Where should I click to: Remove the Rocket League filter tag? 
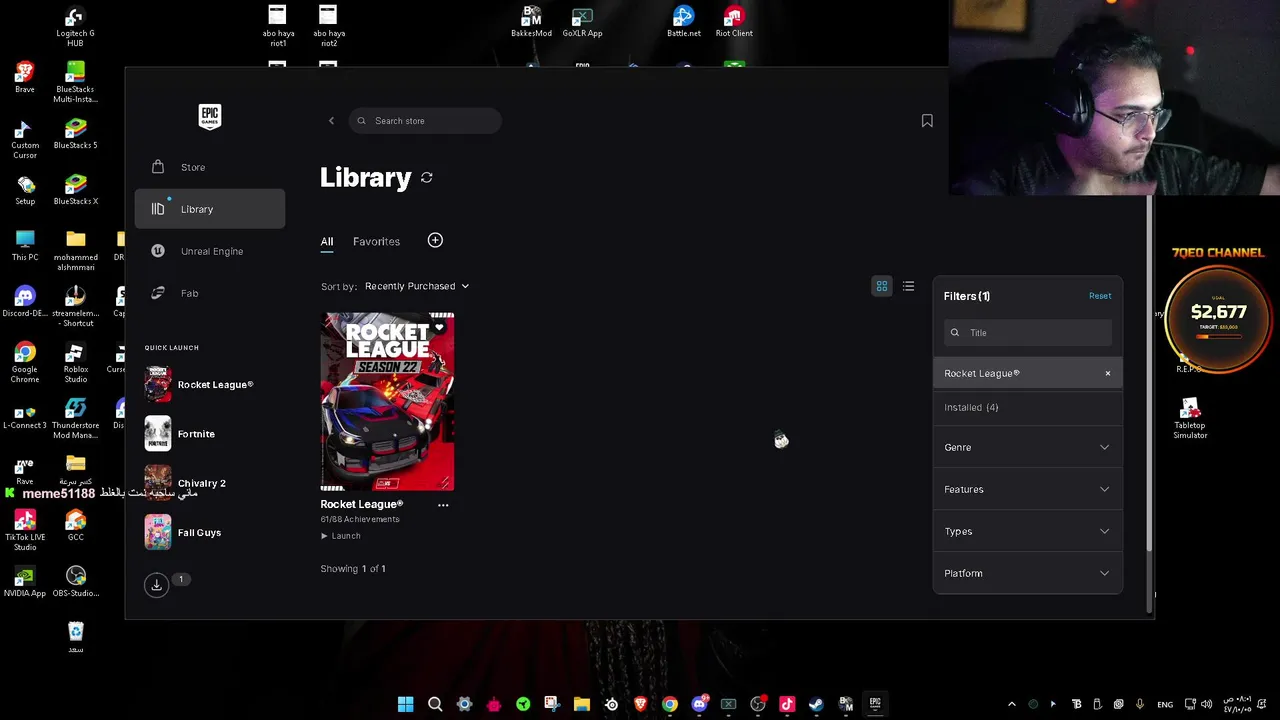pyautogui.click(x=1108, y=373)
